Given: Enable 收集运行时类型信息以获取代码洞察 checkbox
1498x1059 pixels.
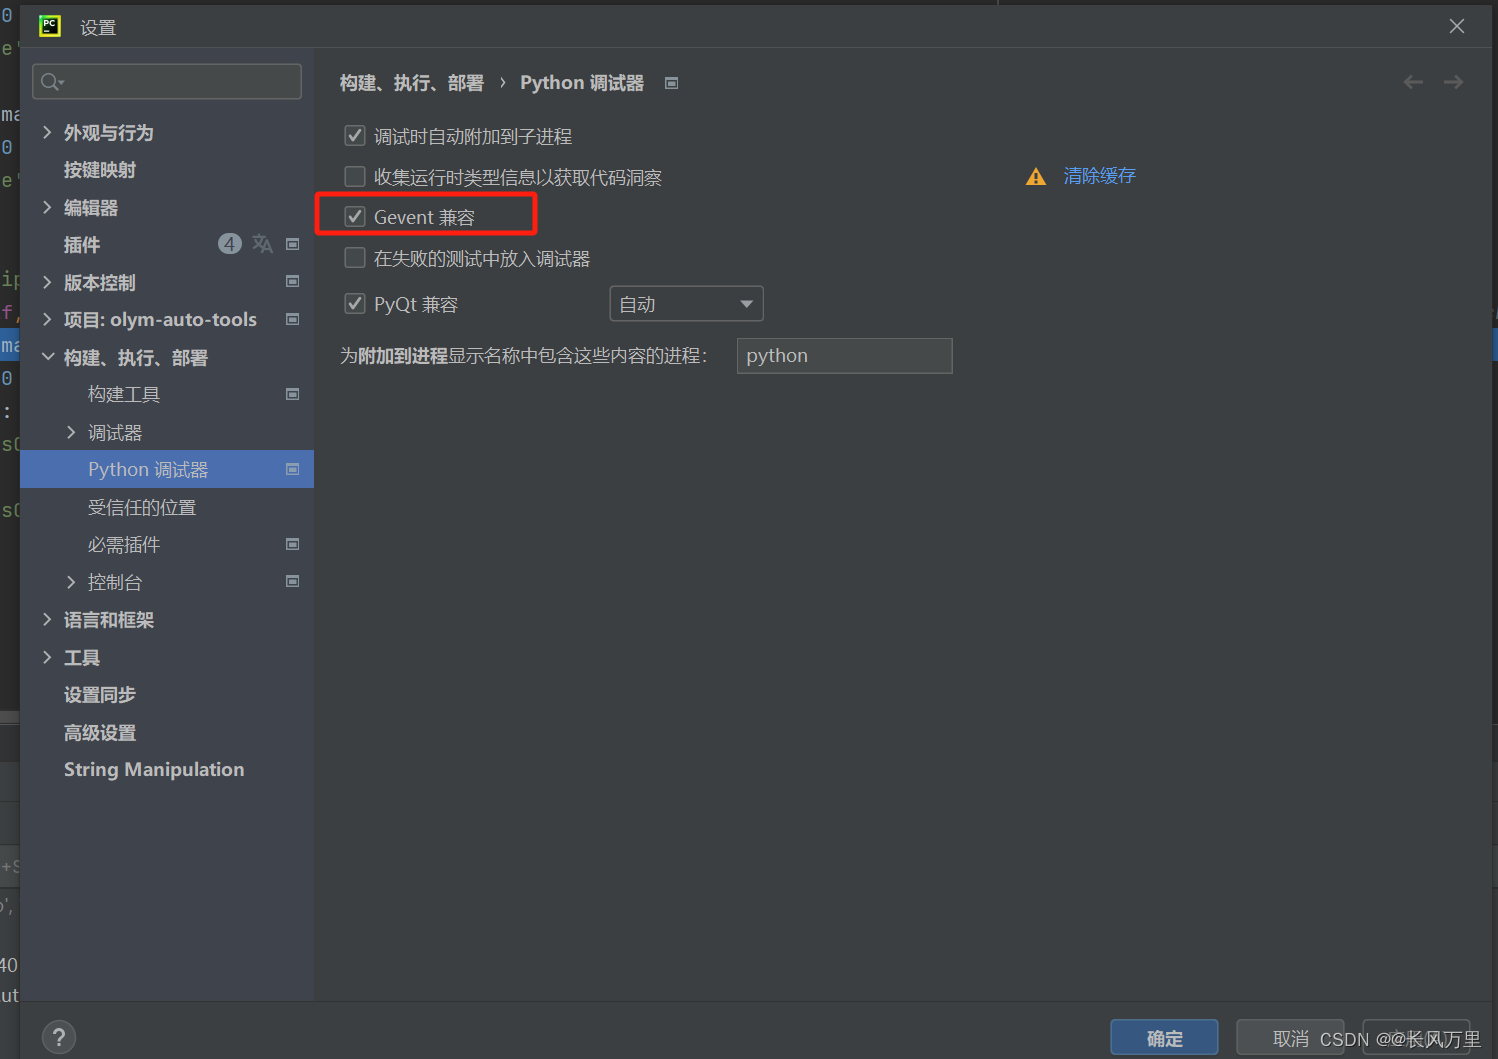Looking at the screenshot, I should (x=355, y=176).
